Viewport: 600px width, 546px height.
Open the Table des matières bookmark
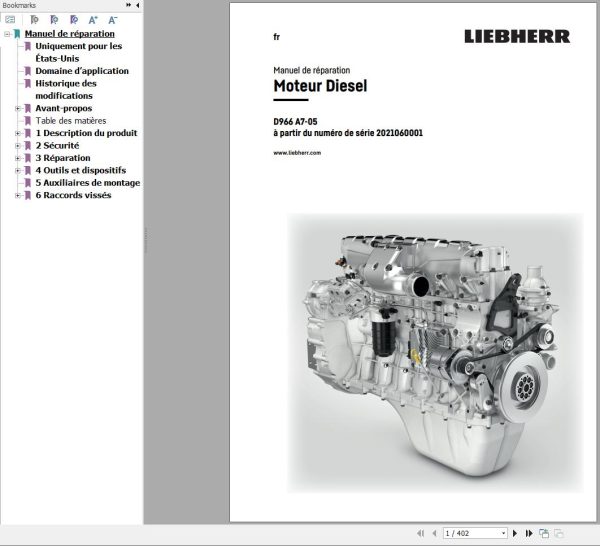click(x=71, y=121)
